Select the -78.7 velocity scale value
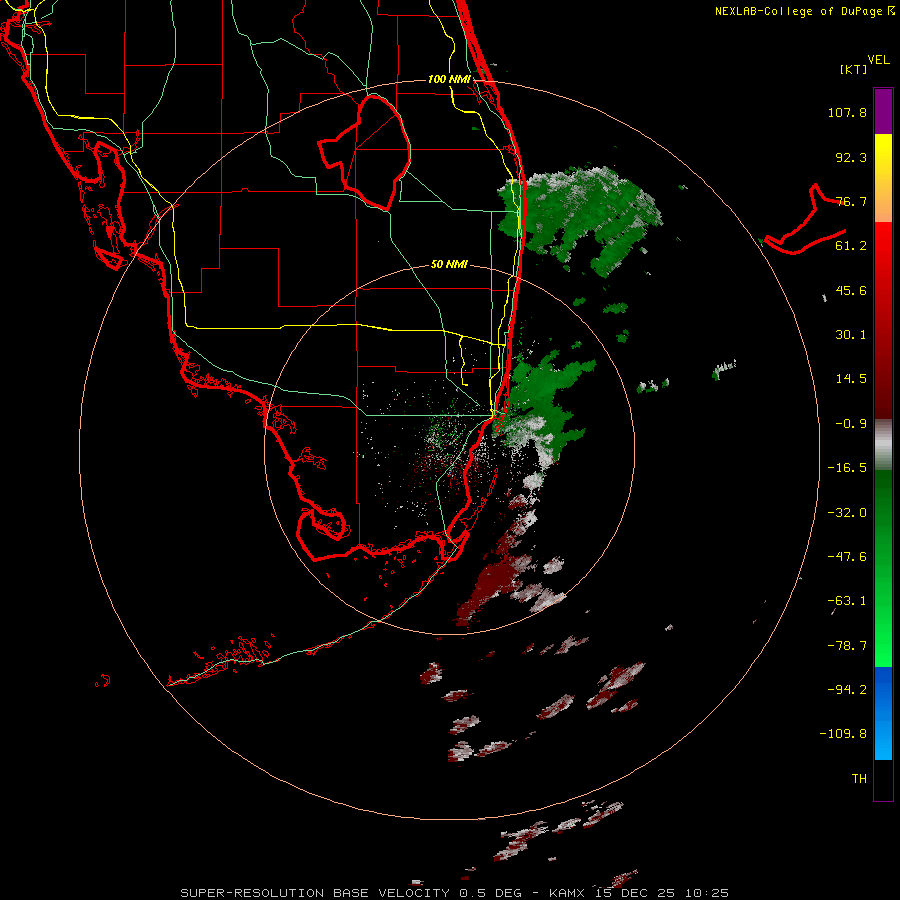The height and width of the screenshot is (900, 900). pyautogui.click(x=847, y=646)
